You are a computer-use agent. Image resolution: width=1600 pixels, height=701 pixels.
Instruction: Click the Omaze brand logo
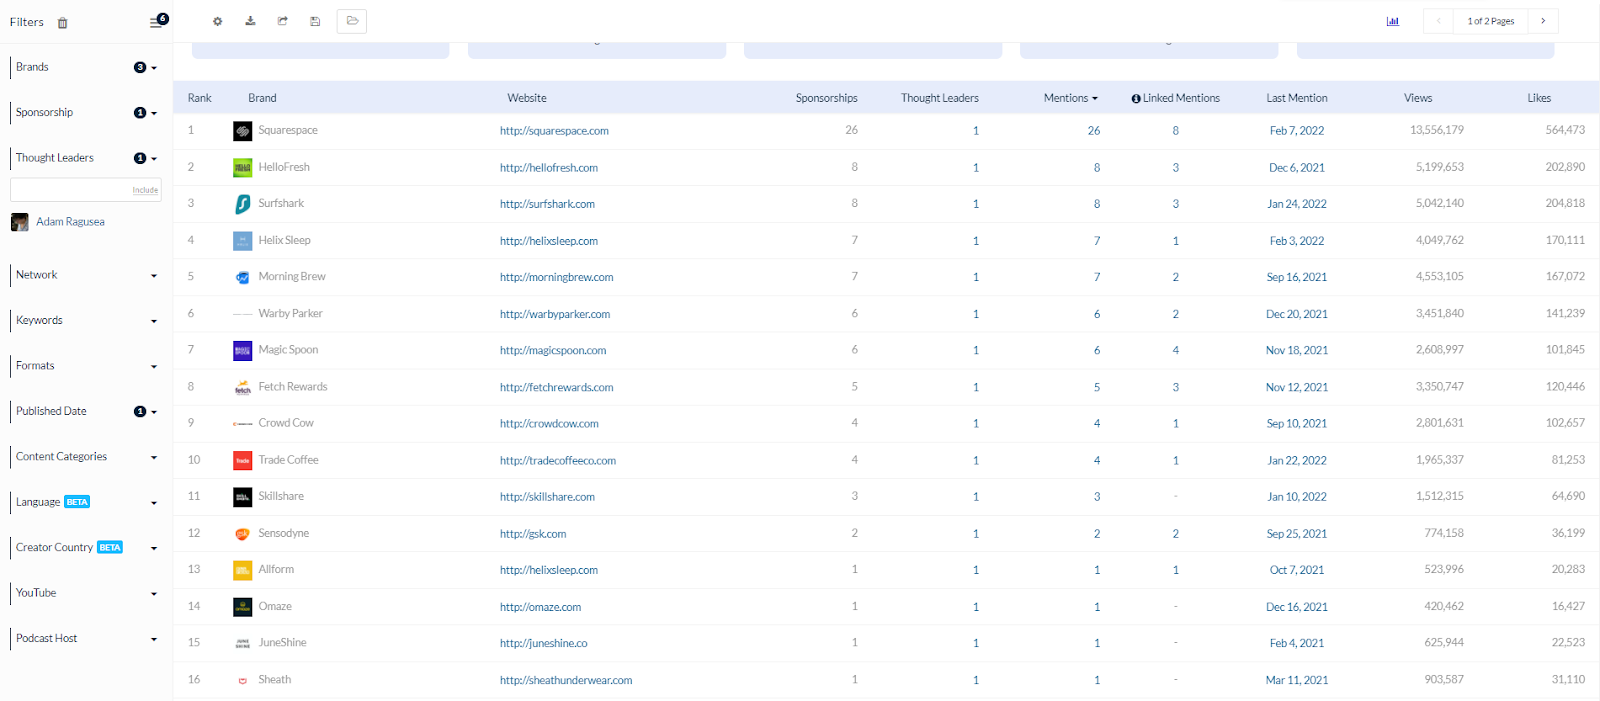tap(242, 607)
